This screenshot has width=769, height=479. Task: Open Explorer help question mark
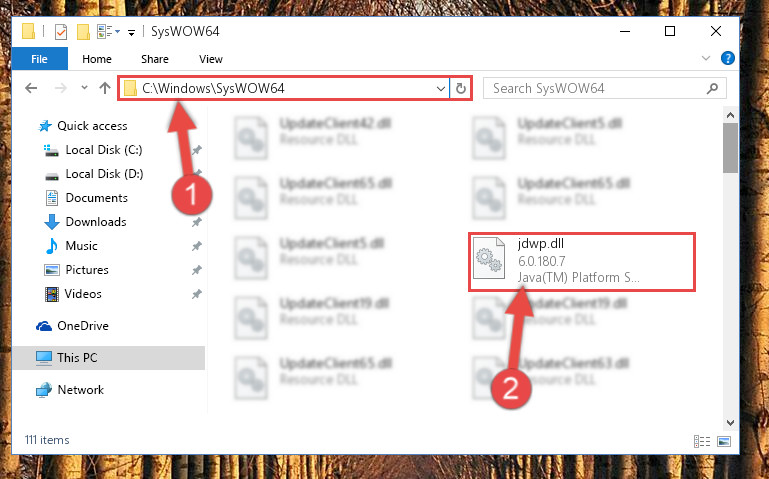728,58
